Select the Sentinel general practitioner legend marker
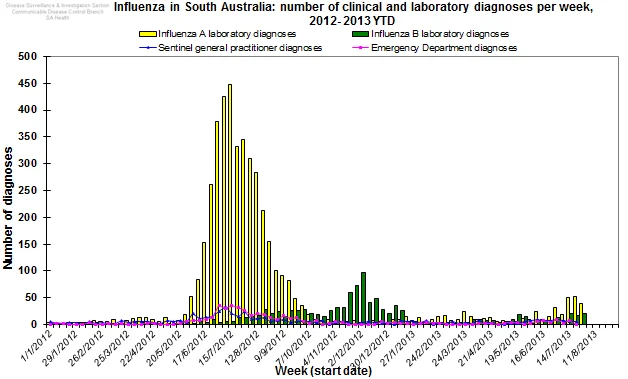 (x=148, y=48)
